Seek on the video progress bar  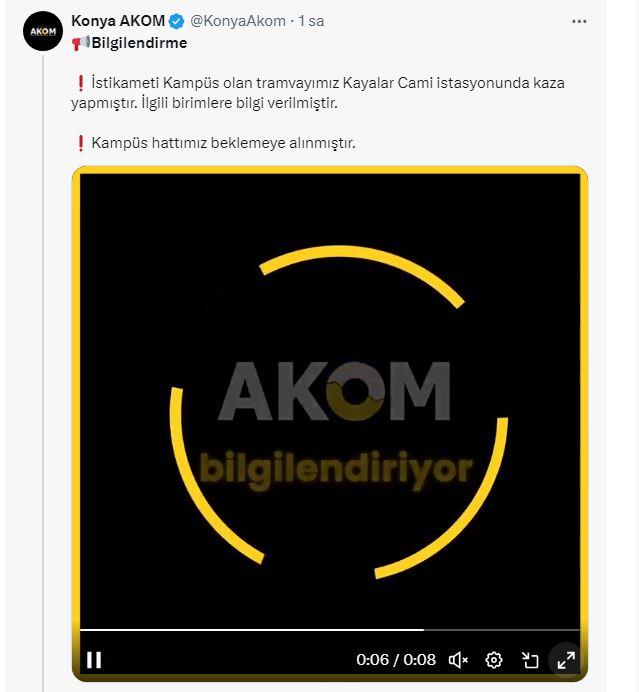(330, 630)
